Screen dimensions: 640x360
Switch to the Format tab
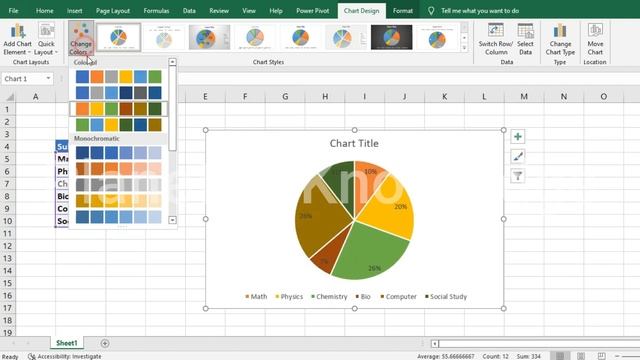(x=403, y=11)
